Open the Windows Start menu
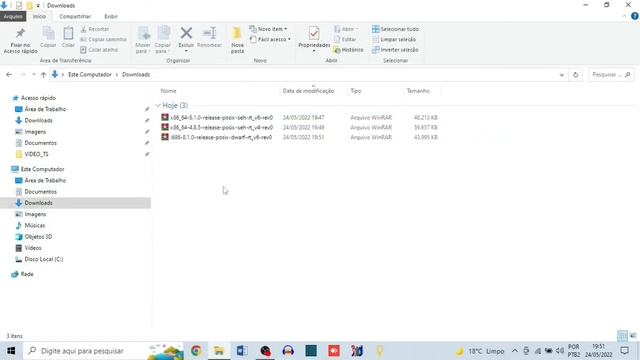640x360 pixels. (x=11, y=351)
